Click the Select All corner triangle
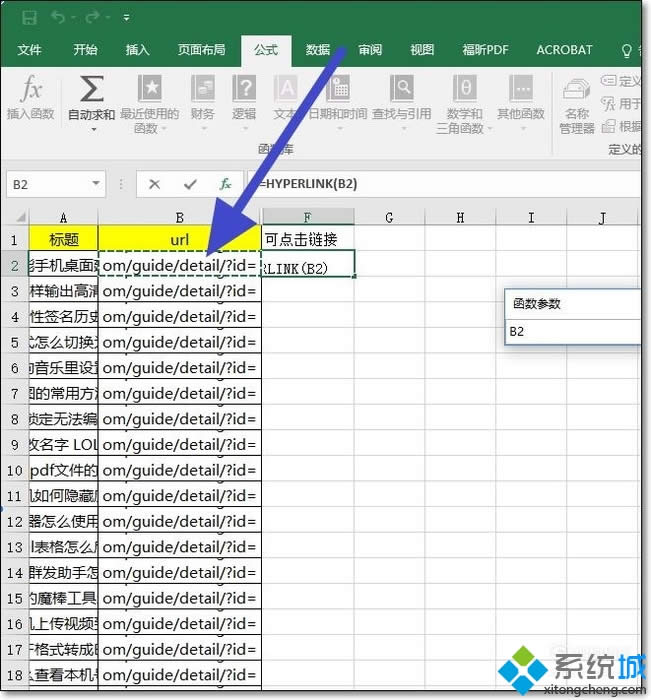651x700 pixels. point(20,217)
